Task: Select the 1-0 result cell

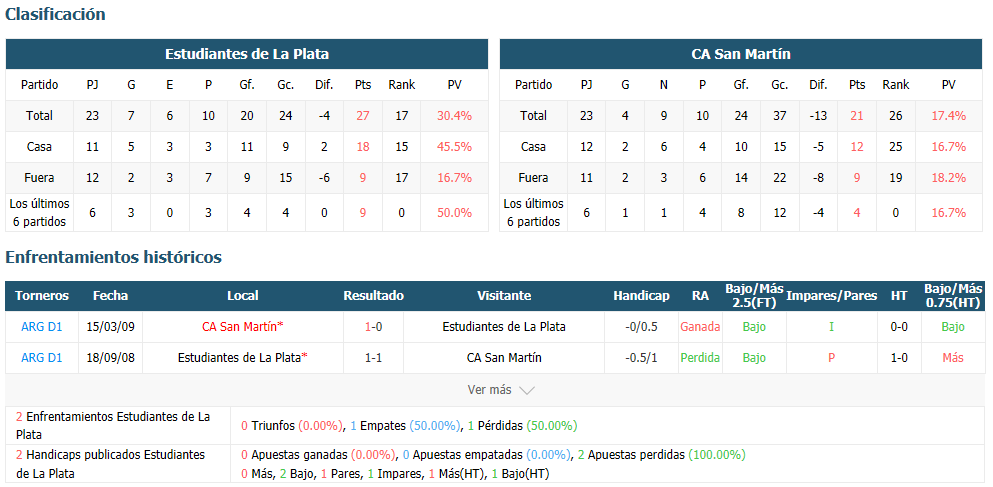Action: [x=374, y=327]
